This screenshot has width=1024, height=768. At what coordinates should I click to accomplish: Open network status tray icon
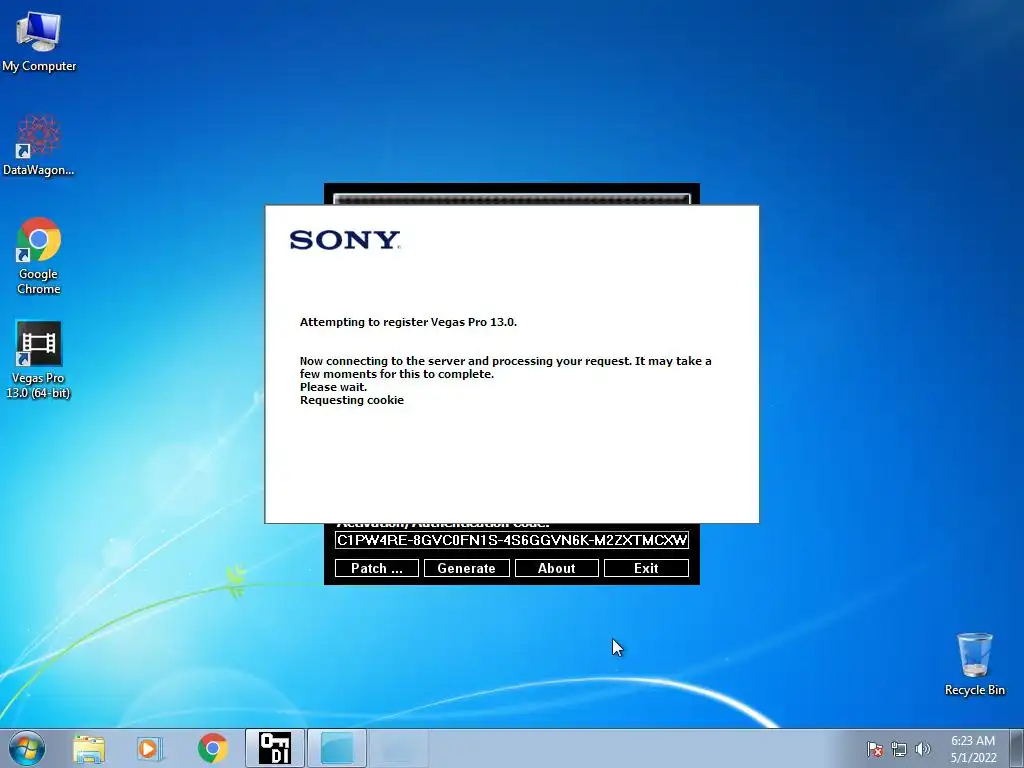click(899, 749)
